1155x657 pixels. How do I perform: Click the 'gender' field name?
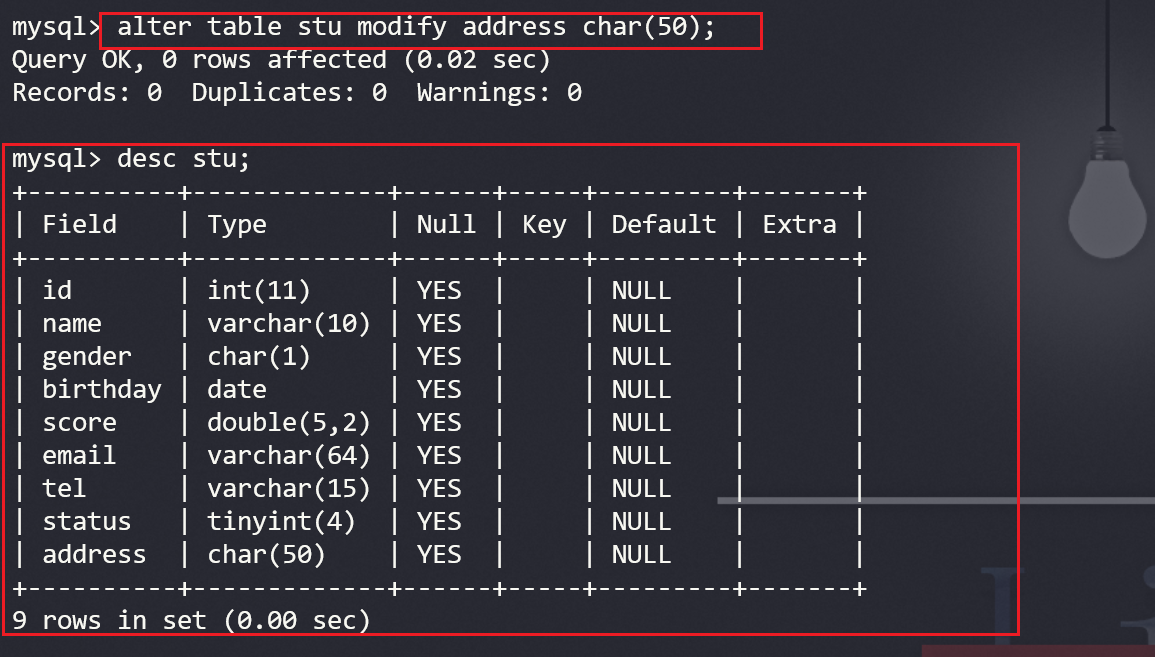pos(87,357)
